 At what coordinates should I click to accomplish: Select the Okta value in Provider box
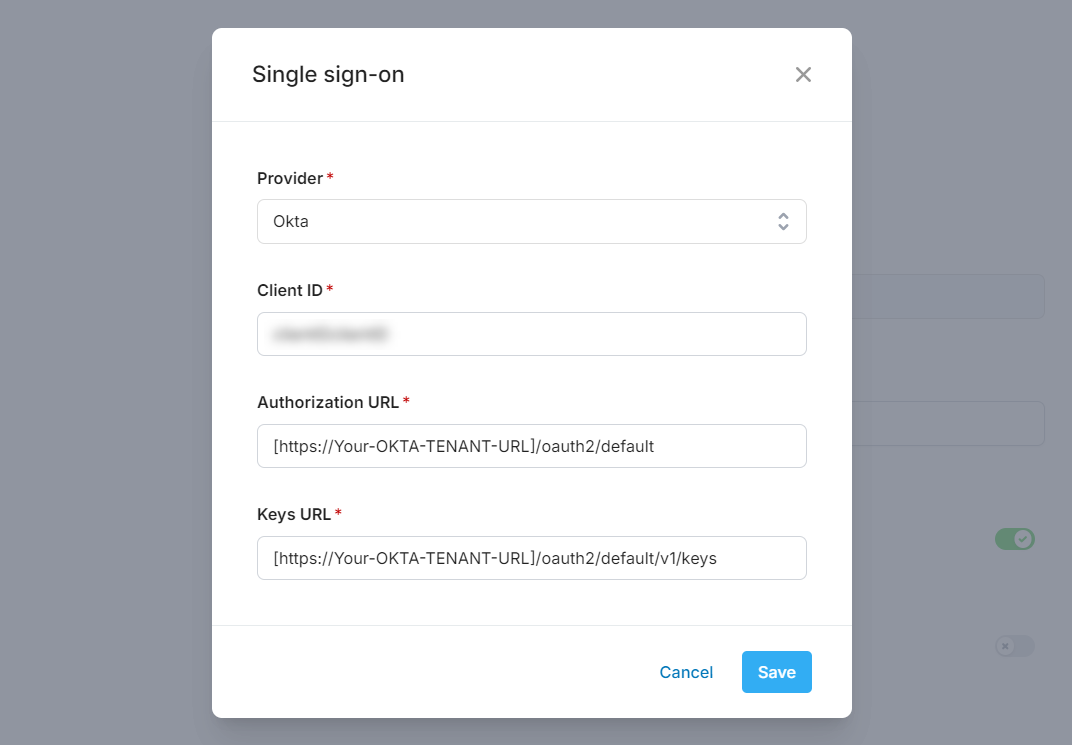coord(291,222)
